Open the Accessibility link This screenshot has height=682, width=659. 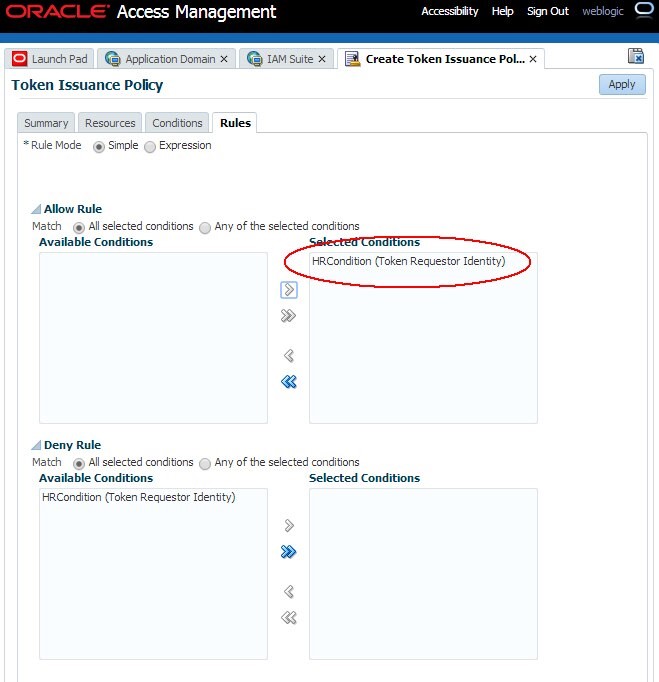449,11
